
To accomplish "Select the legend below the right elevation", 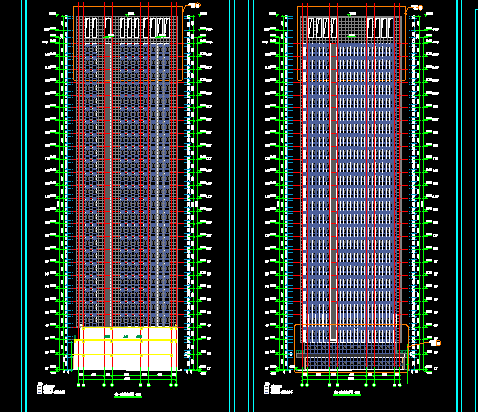I will pyautogui.click(x=278, y=388).
